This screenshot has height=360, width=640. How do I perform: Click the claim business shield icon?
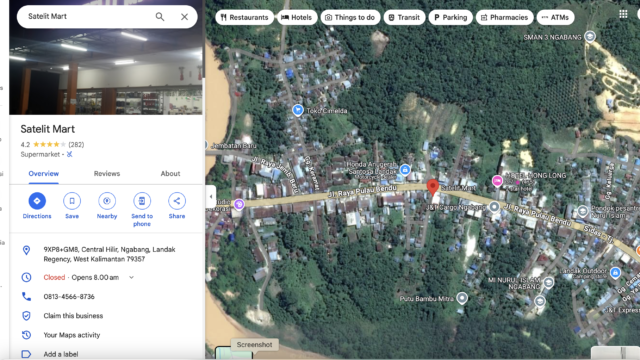(x=27, y=316)
